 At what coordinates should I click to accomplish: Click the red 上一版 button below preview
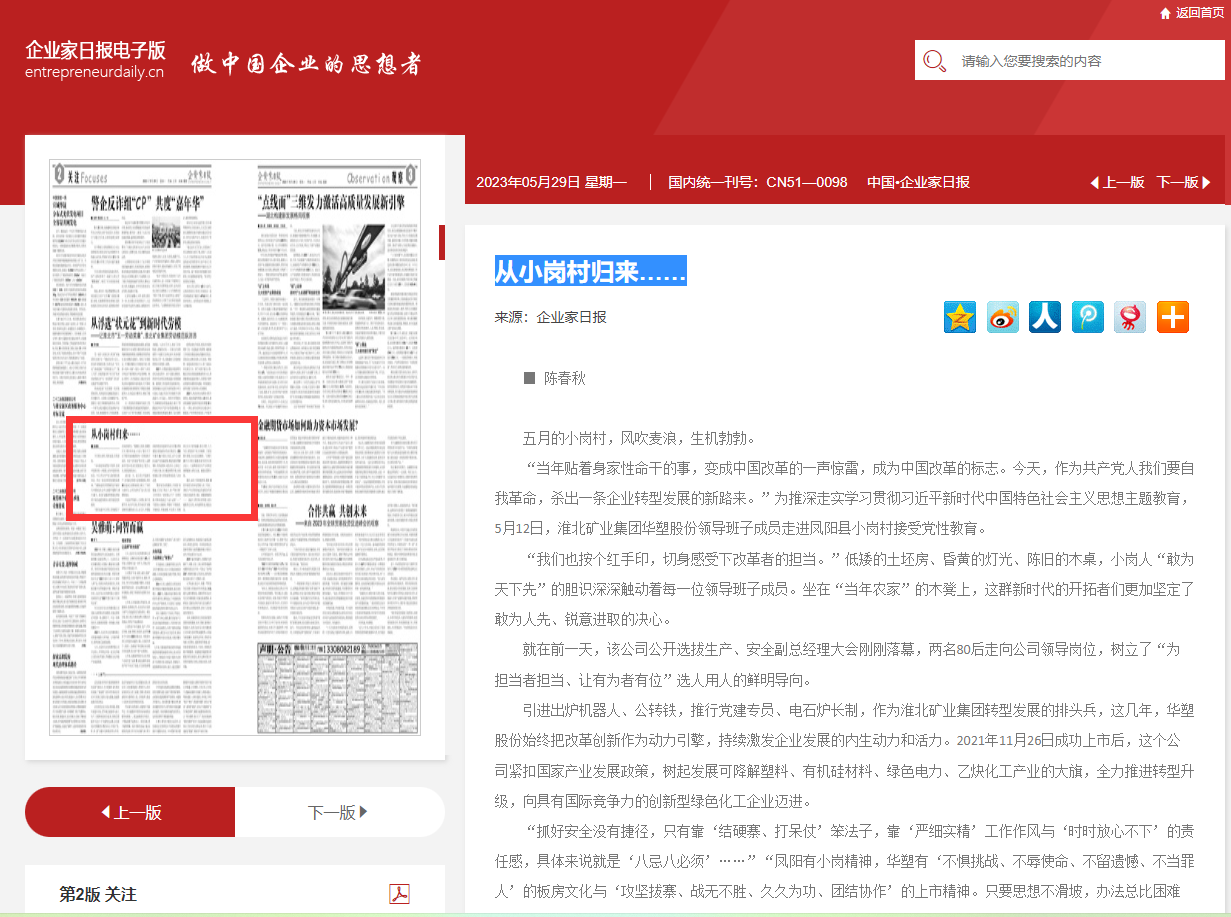coord(130,812)
